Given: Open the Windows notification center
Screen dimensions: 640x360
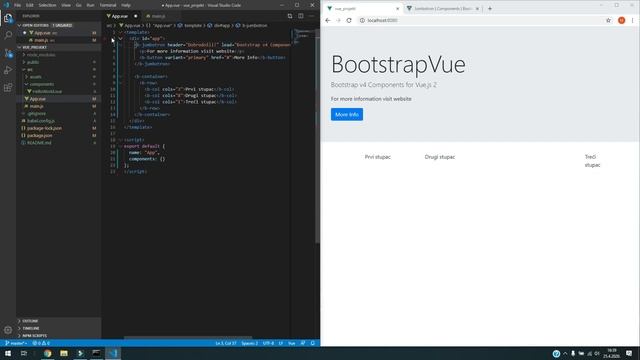Looking at the screenshot, I should [x=629, y=353].
